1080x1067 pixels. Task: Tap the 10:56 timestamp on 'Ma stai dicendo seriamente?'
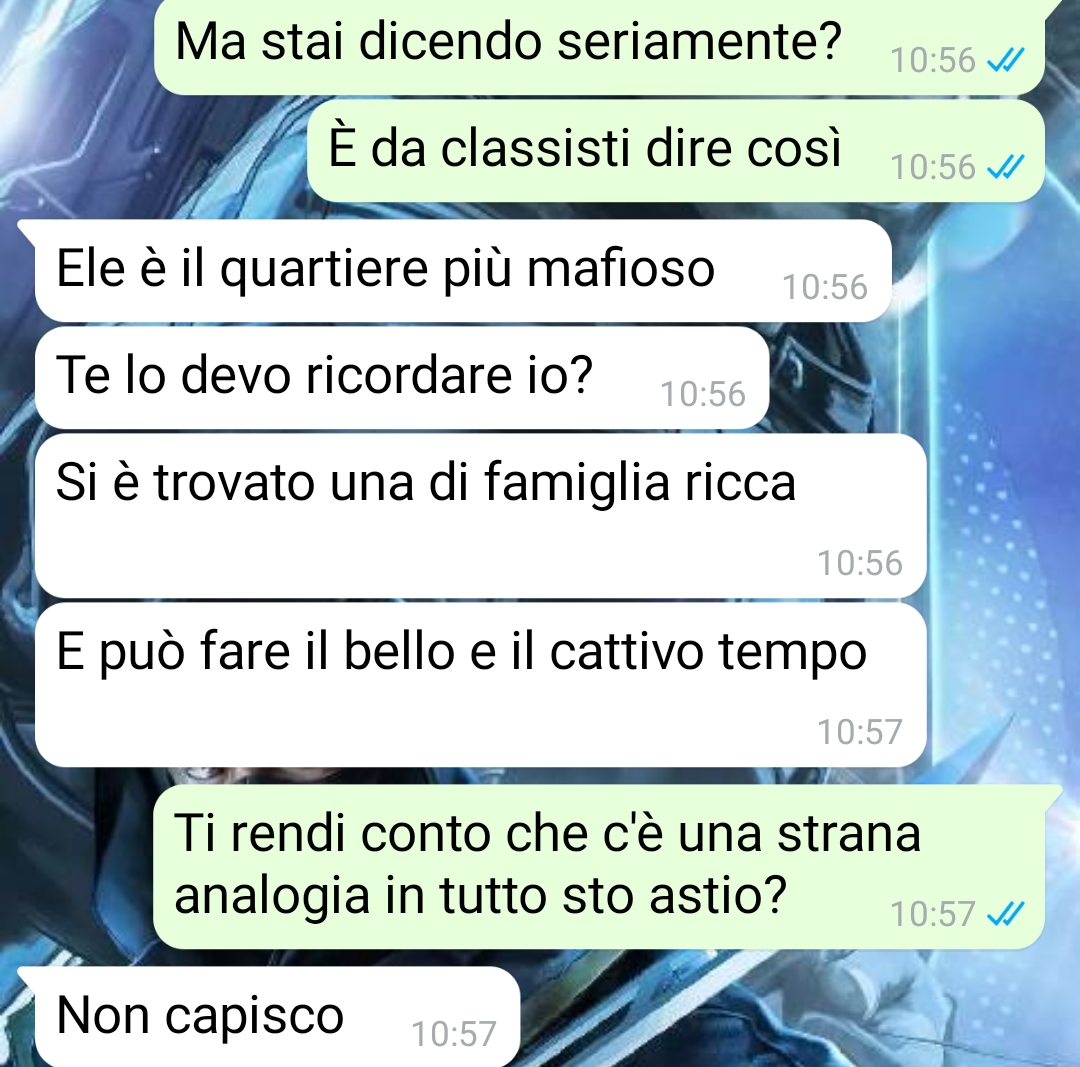[x=933, y=60]
